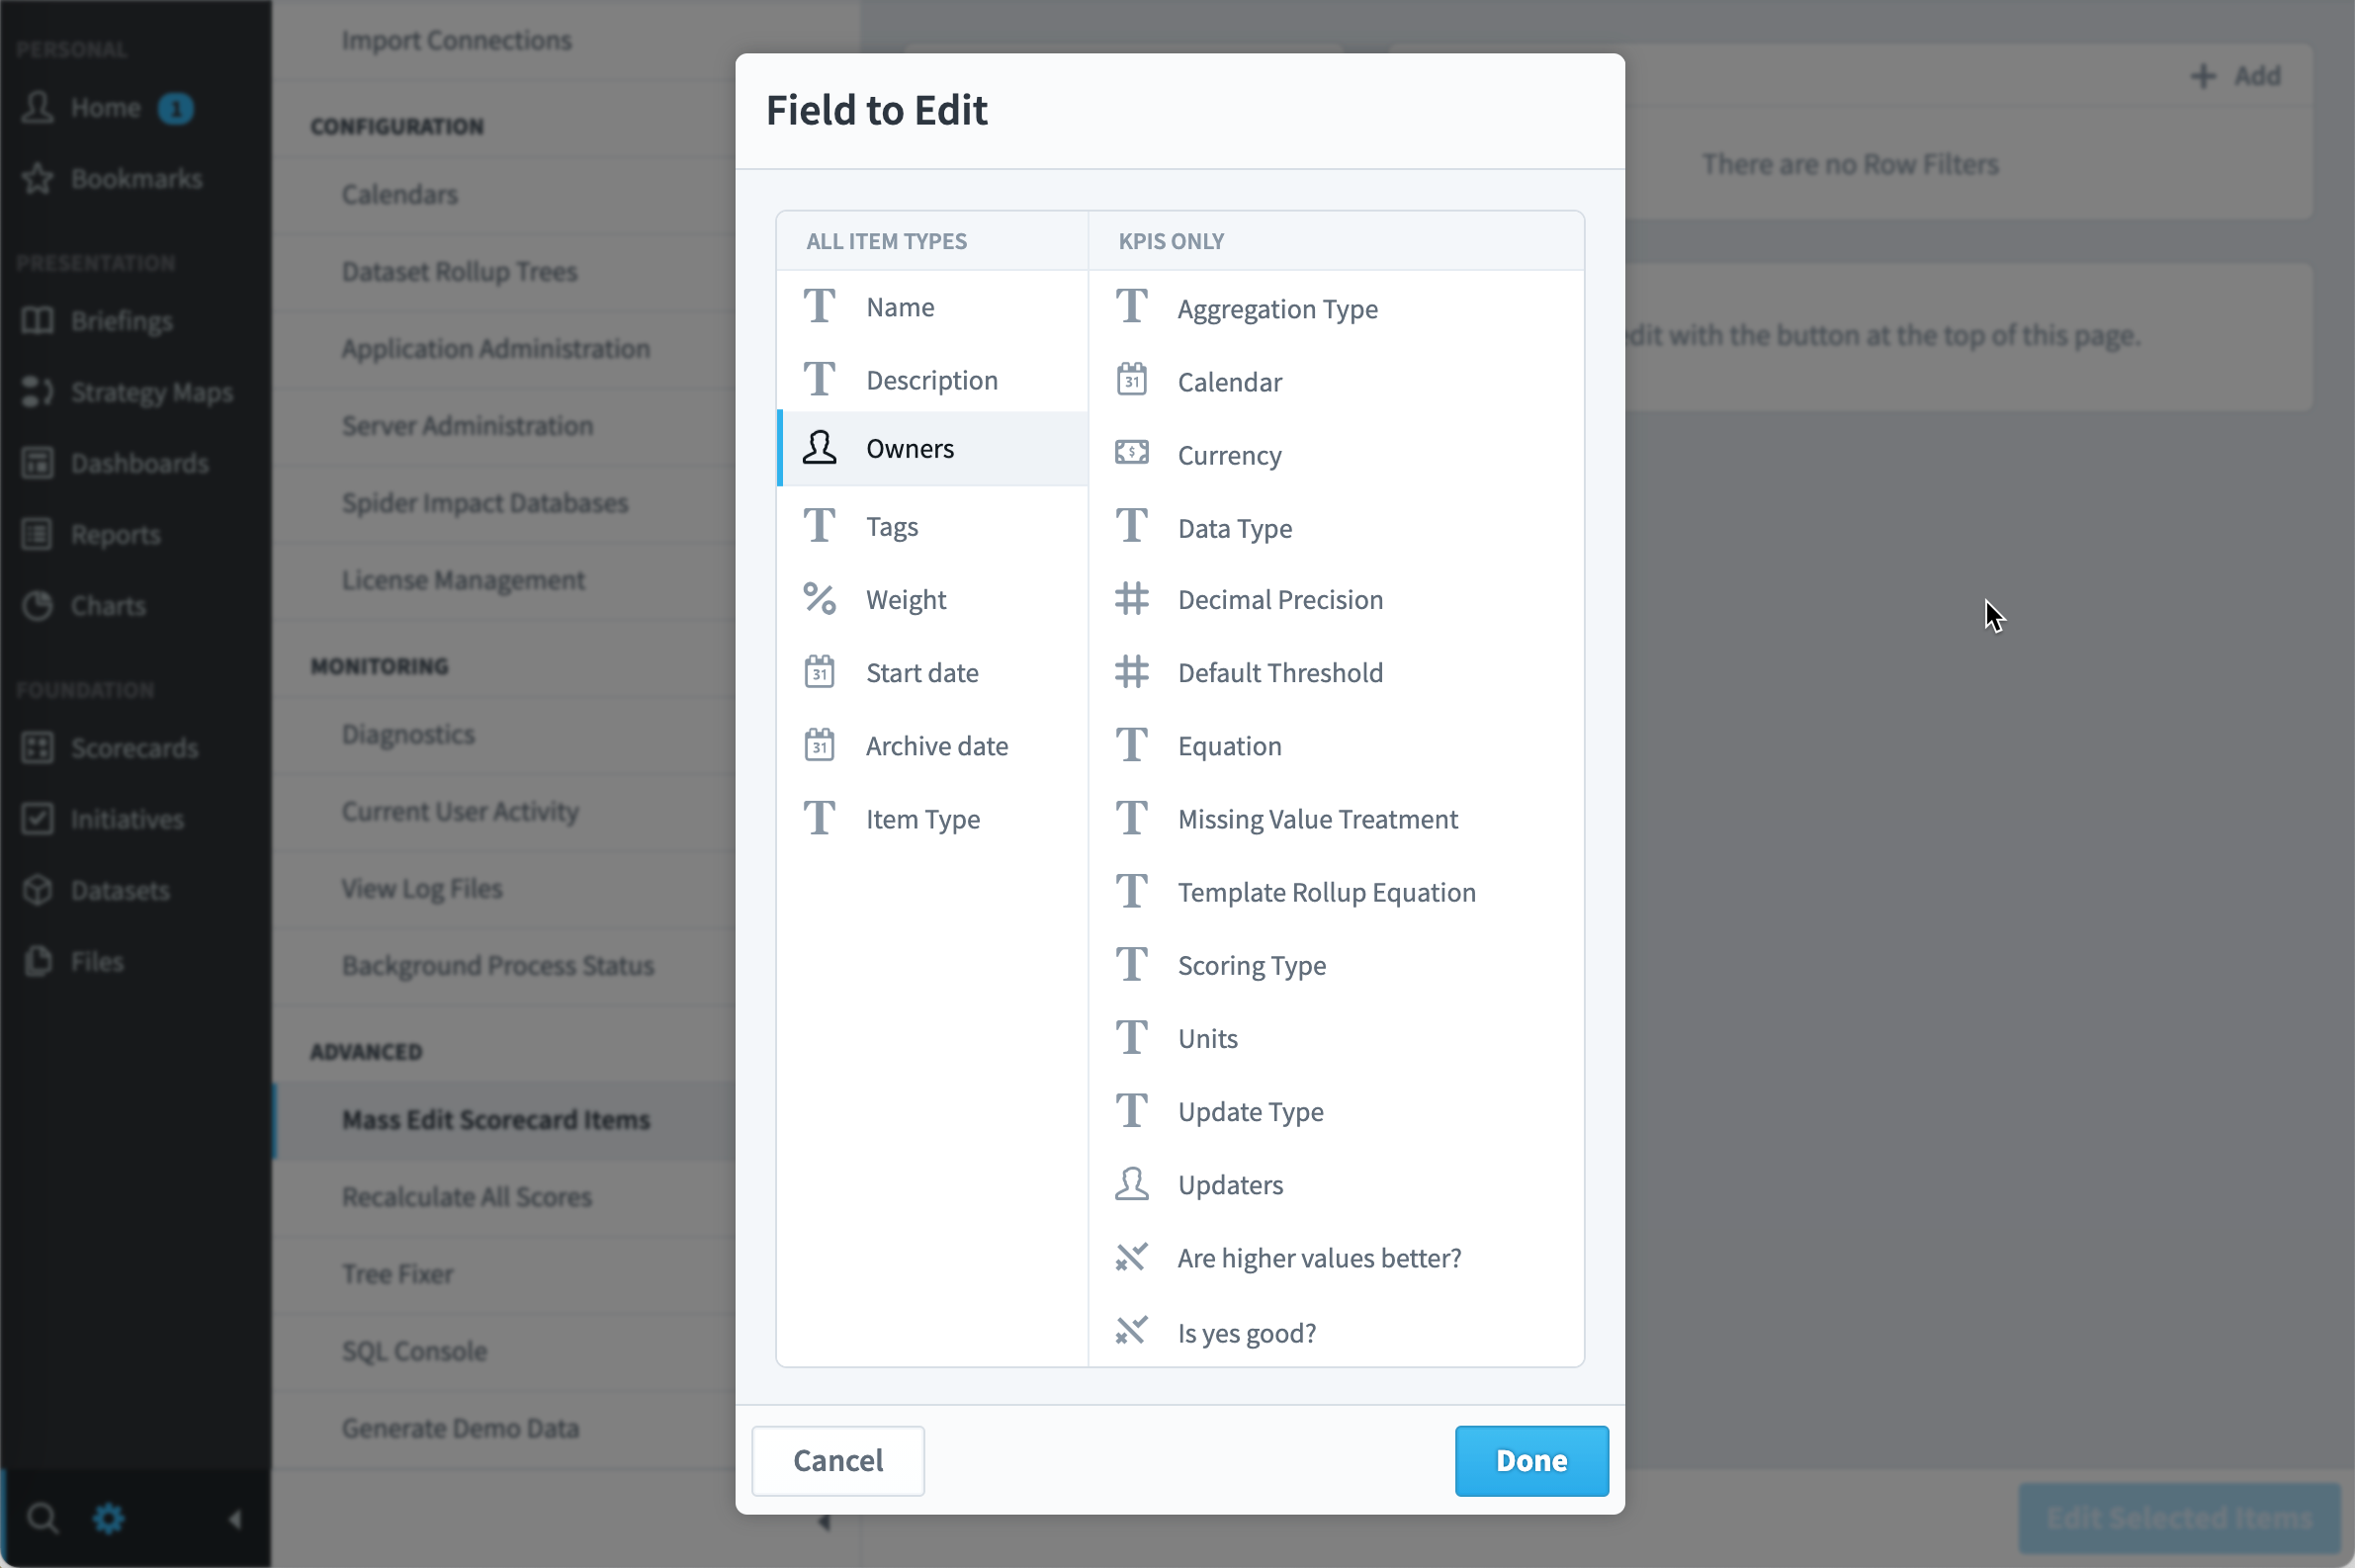Click the Done button
The image size is (2355, 1568).
(x=1531, y=1460)
